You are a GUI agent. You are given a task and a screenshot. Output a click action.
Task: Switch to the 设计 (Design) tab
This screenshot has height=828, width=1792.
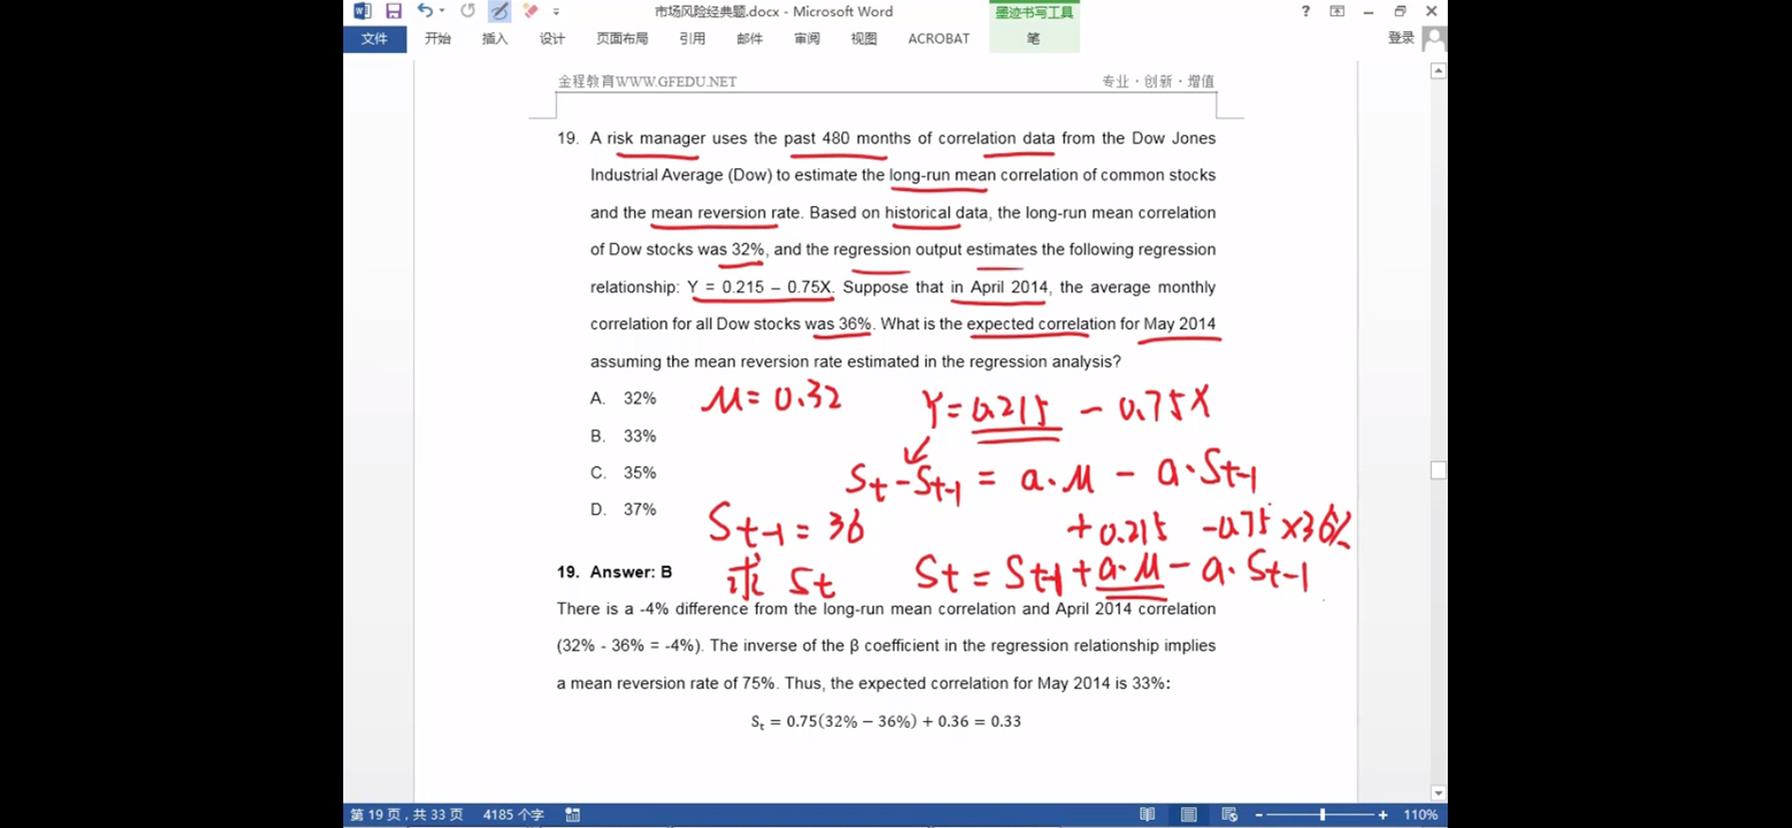click(552, 39)
